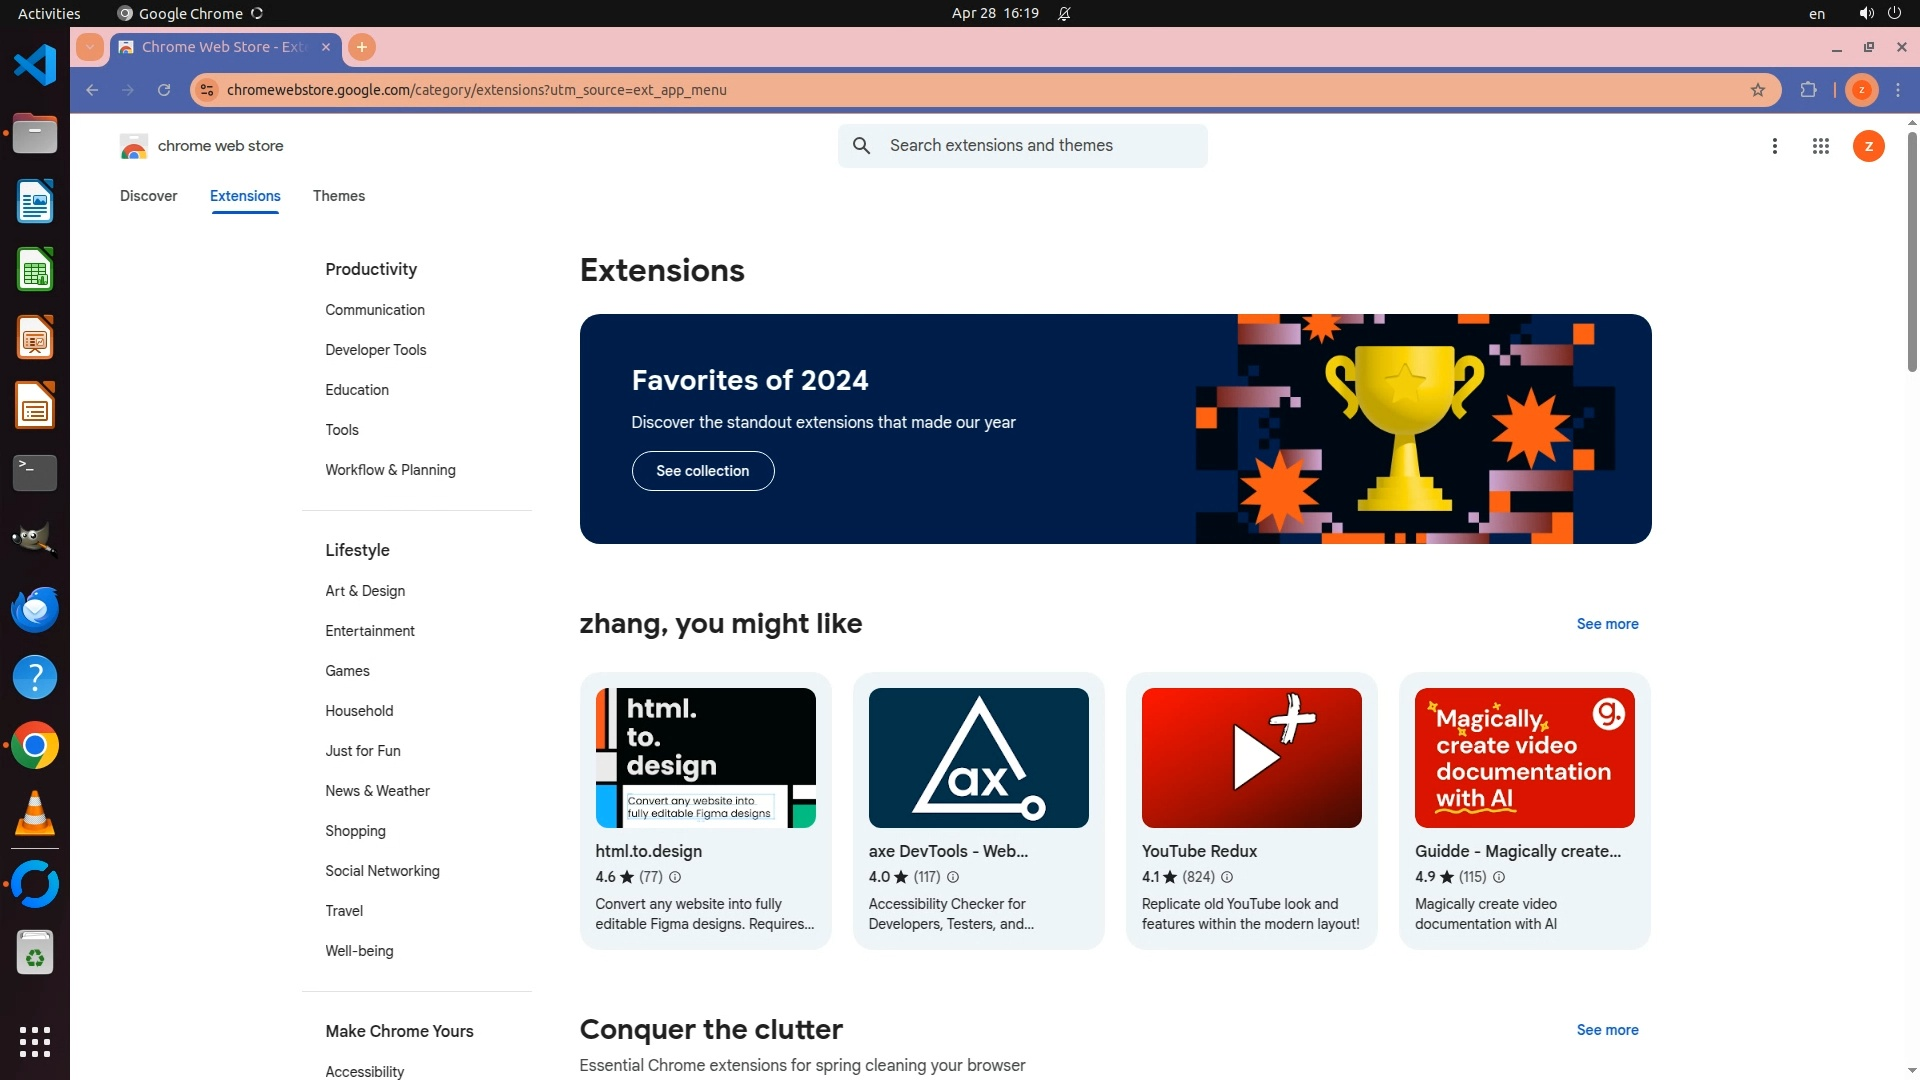Open the Extensions puzzle icon in toolbar
This screenshot has width=1920, height=1080.
pyautogui.click(x=1808, y=90)
